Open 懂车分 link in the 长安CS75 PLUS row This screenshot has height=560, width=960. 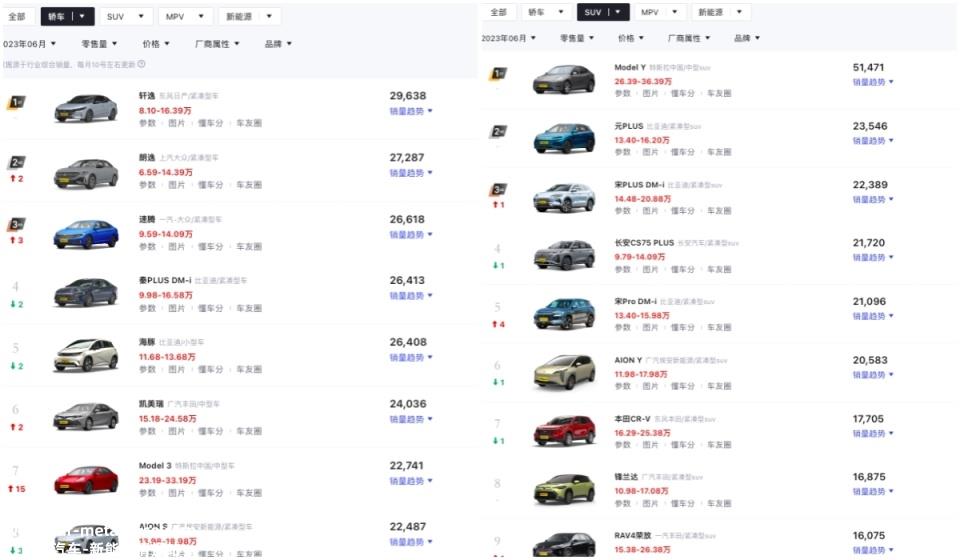click(x=683, y=269)
